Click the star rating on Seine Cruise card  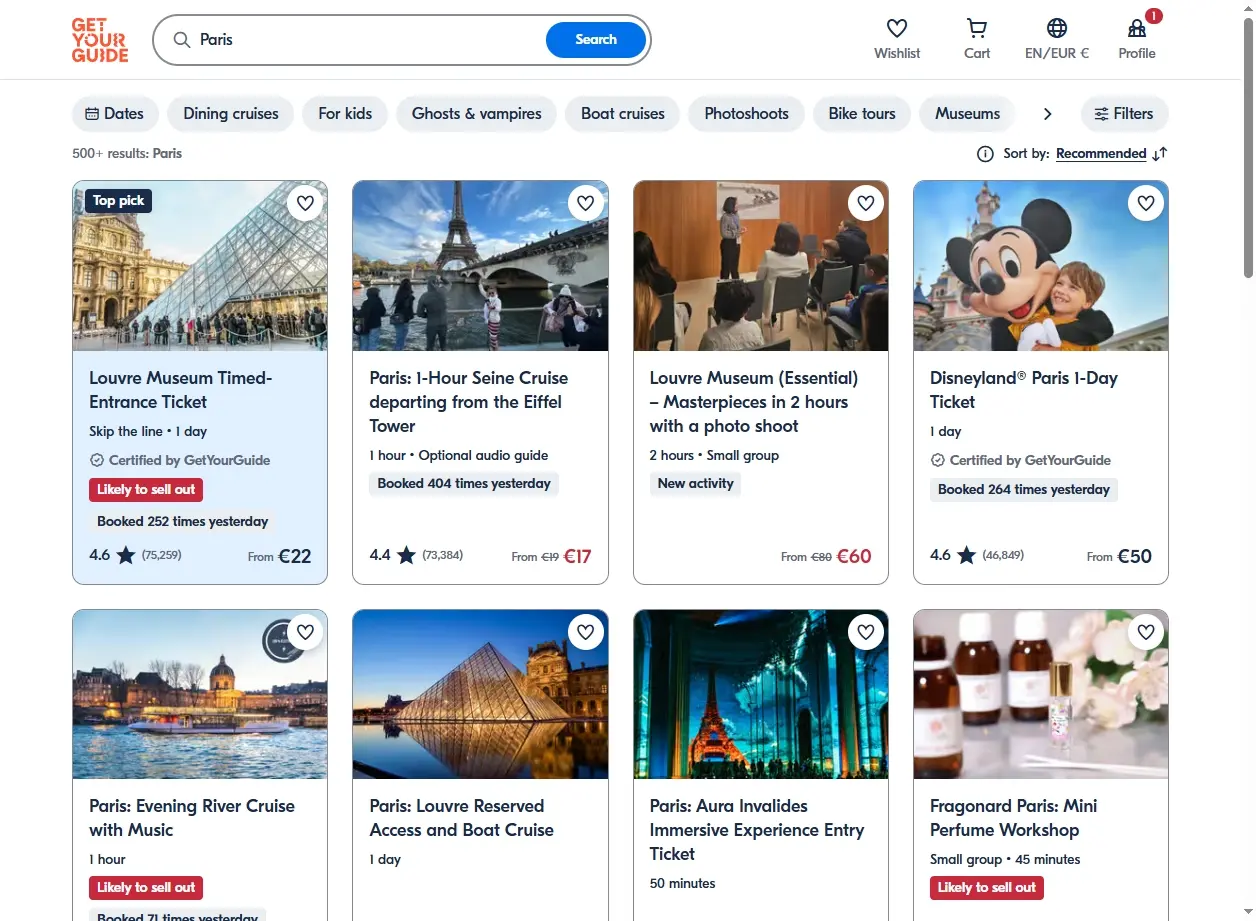tap(406, 555)
